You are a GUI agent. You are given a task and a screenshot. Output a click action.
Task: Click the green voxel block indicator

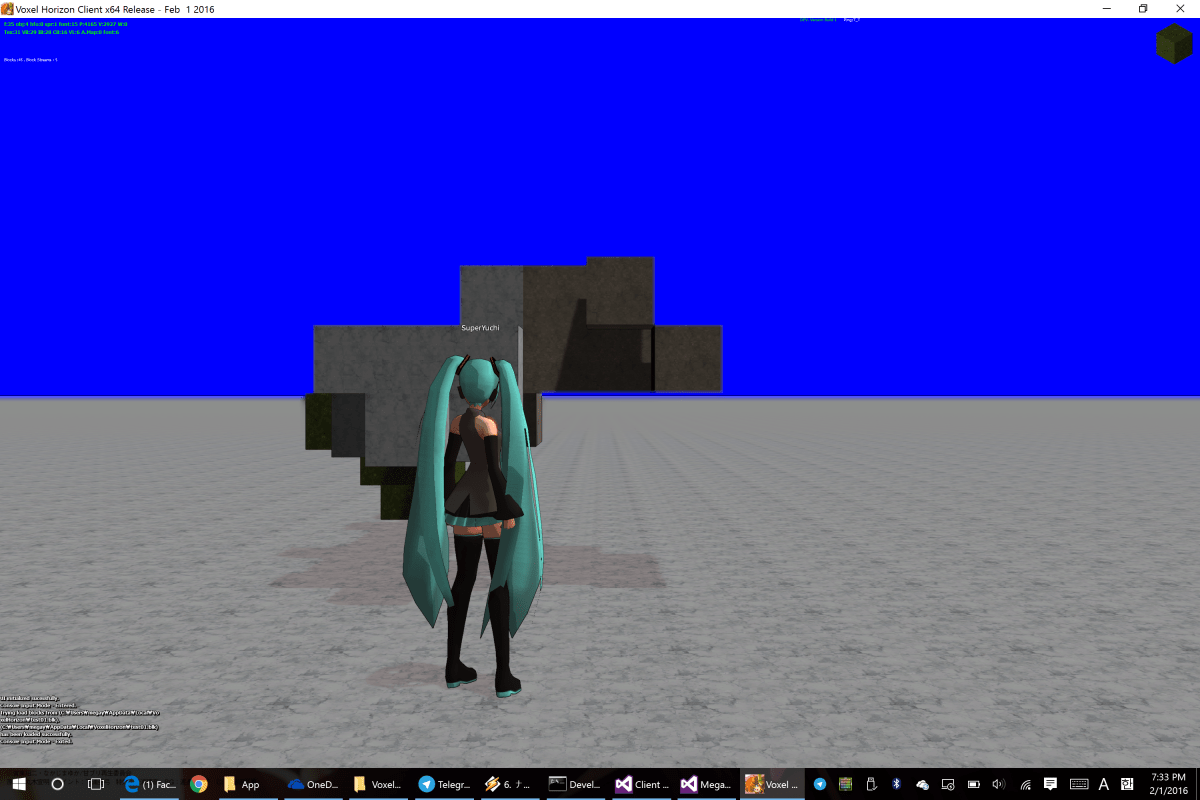(x=1173, y=44)
